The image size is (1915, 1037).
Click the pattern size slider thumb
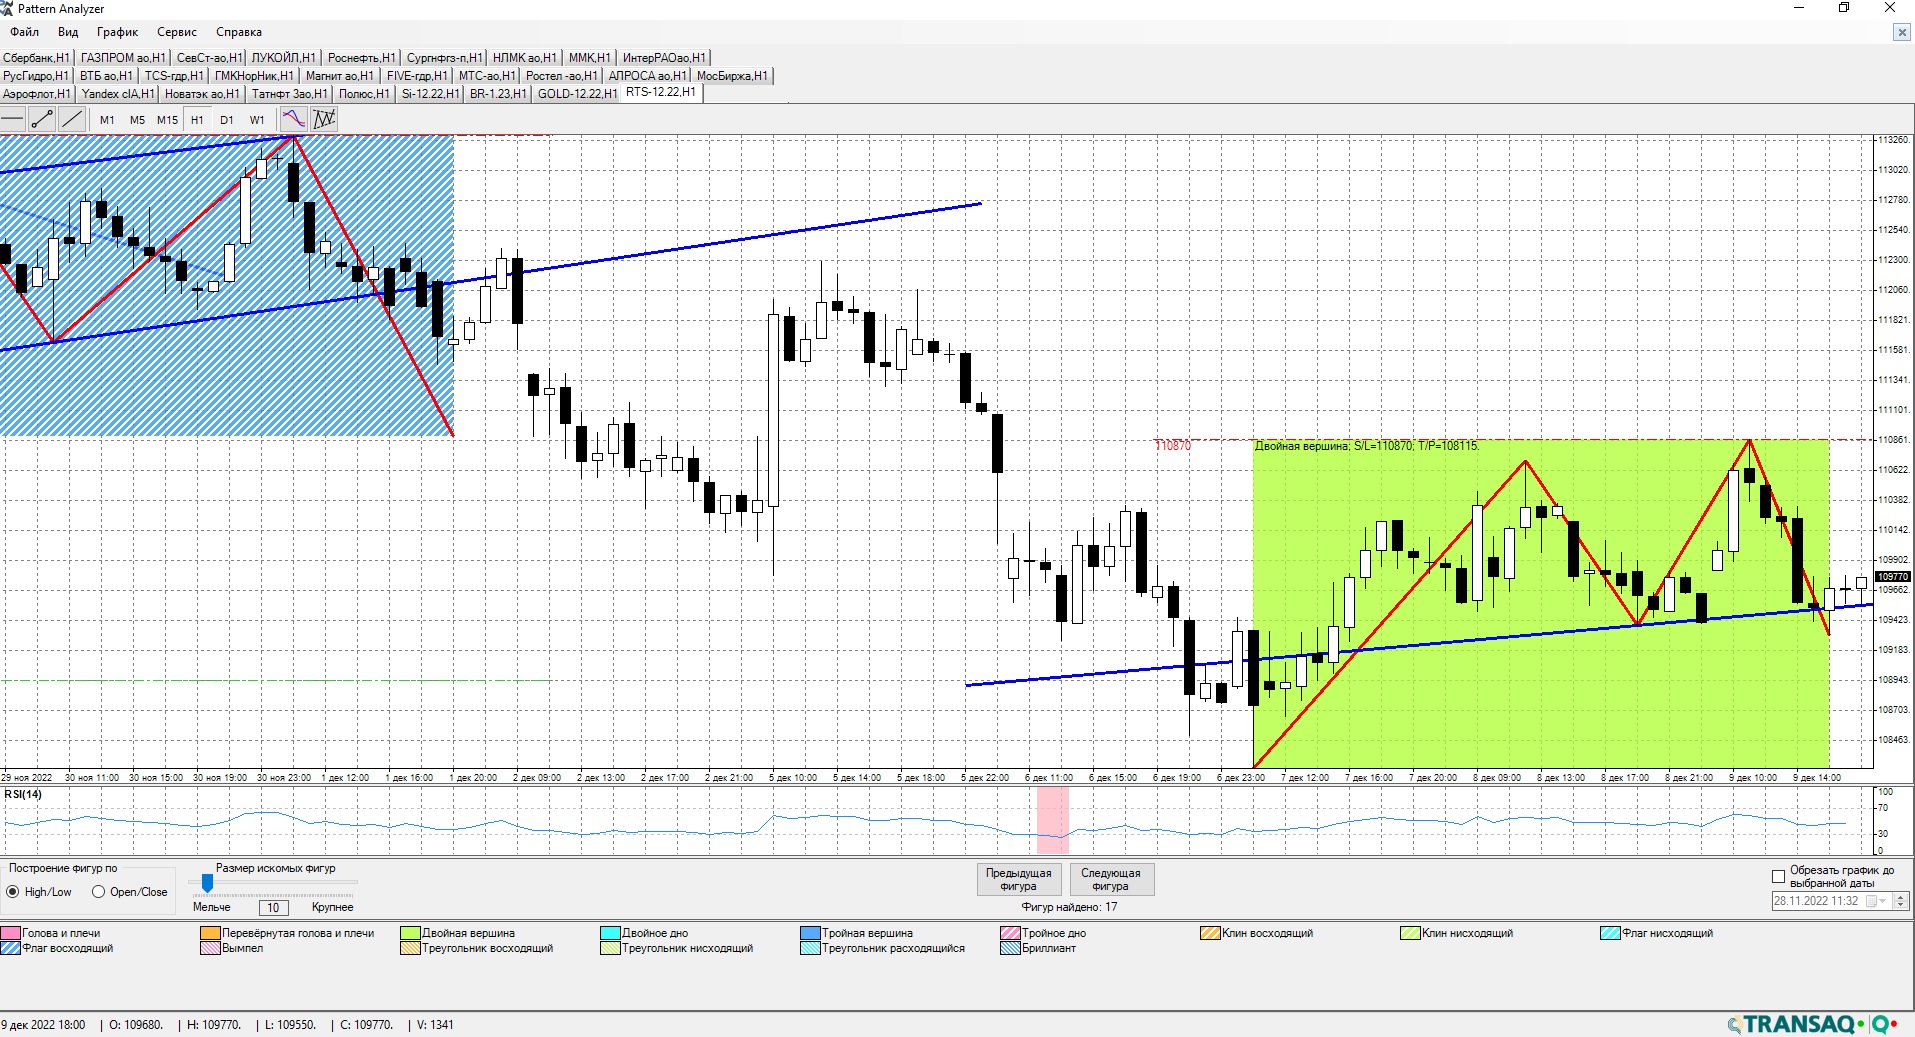click(x=207, y=884)
